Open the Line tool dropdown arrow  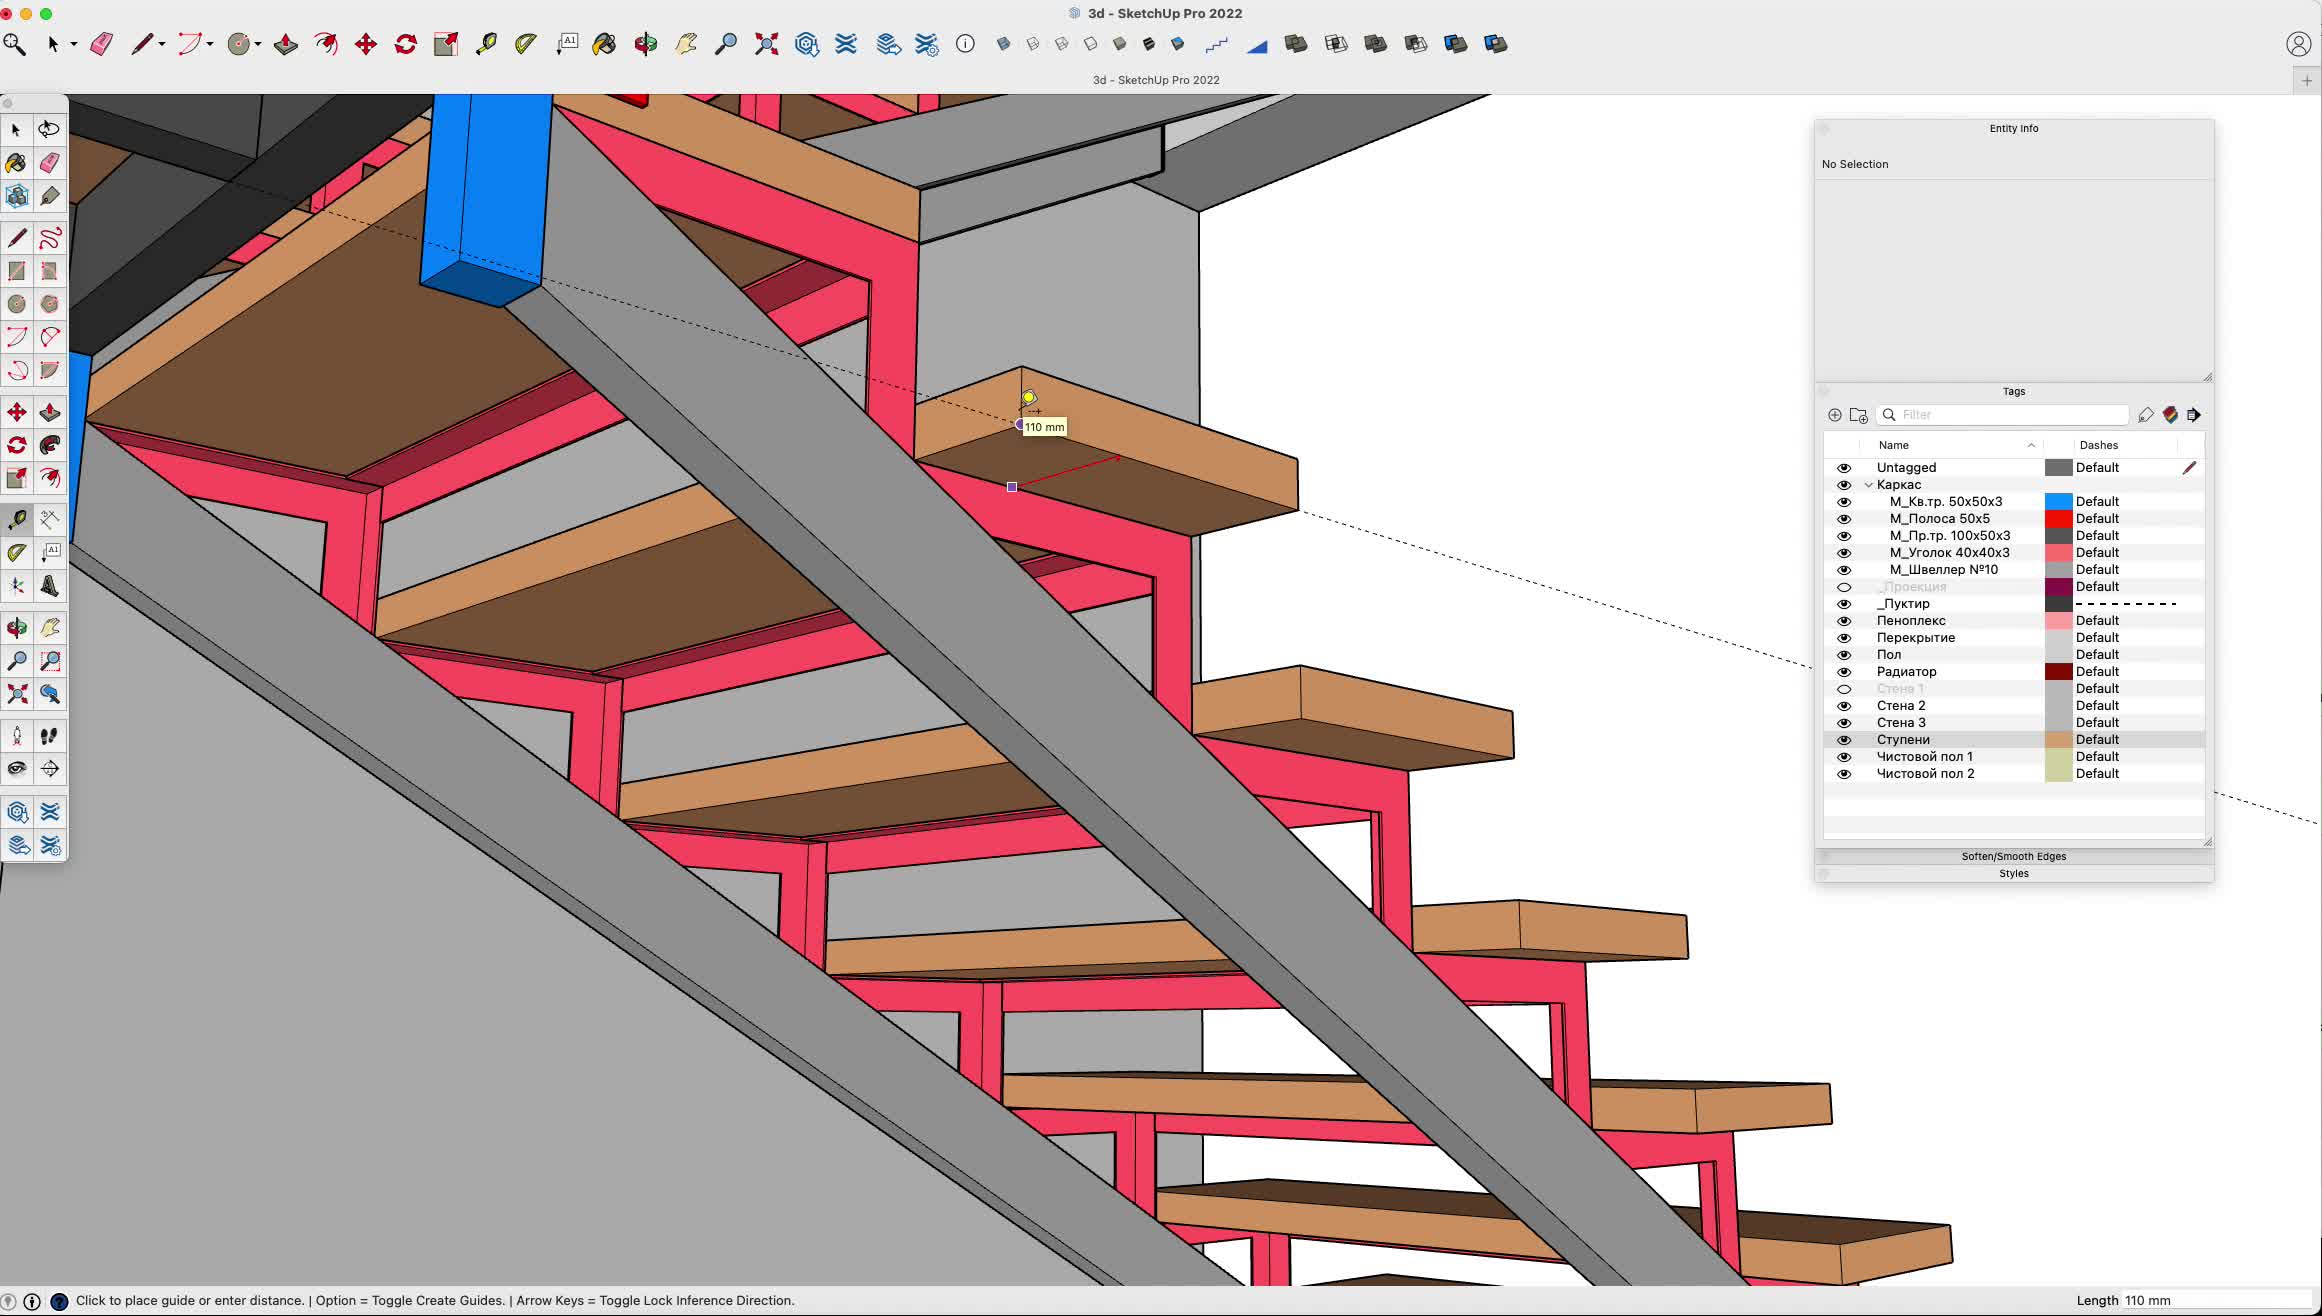pos(162,44)
